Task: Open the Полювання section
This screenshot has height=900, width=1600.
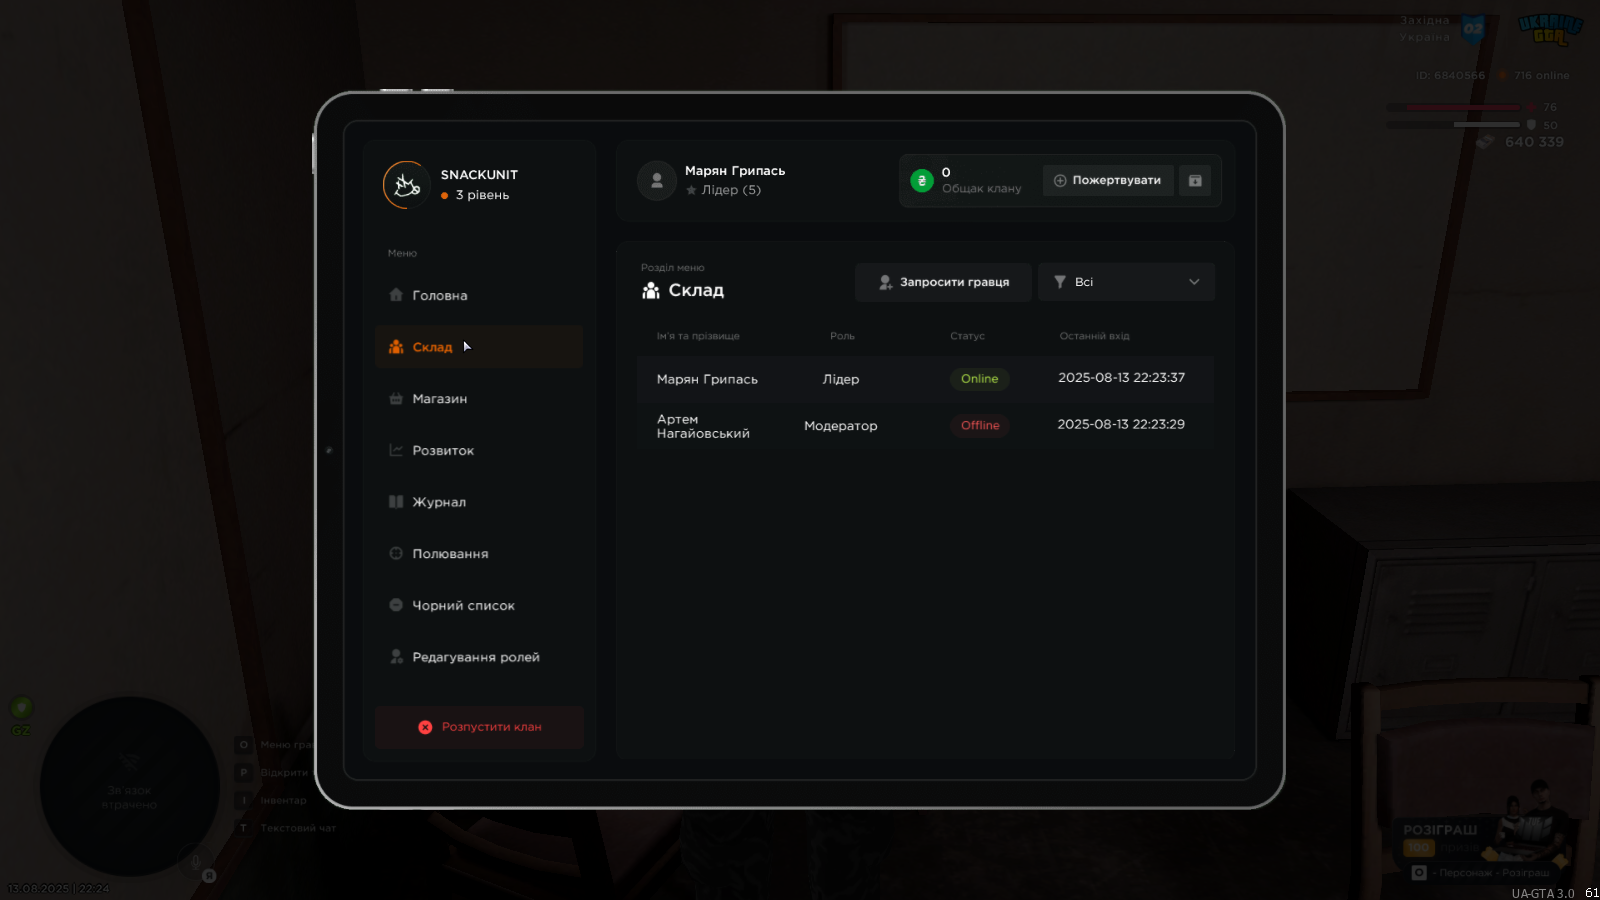Action: 478,554
